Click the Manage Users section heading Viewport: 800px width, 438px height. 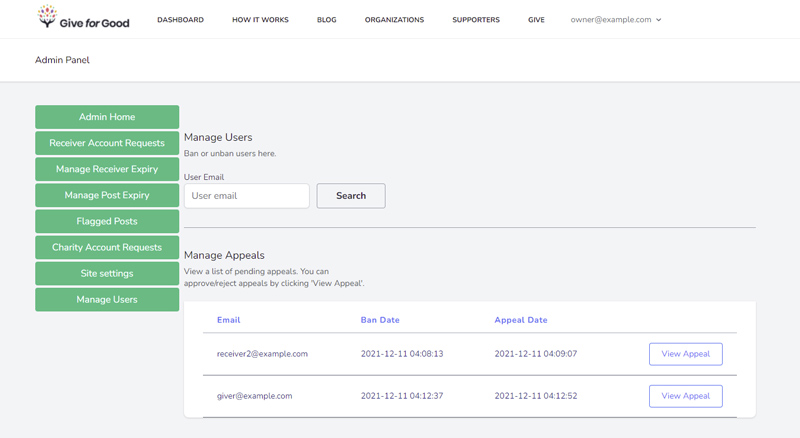click(x=218, y=137)
